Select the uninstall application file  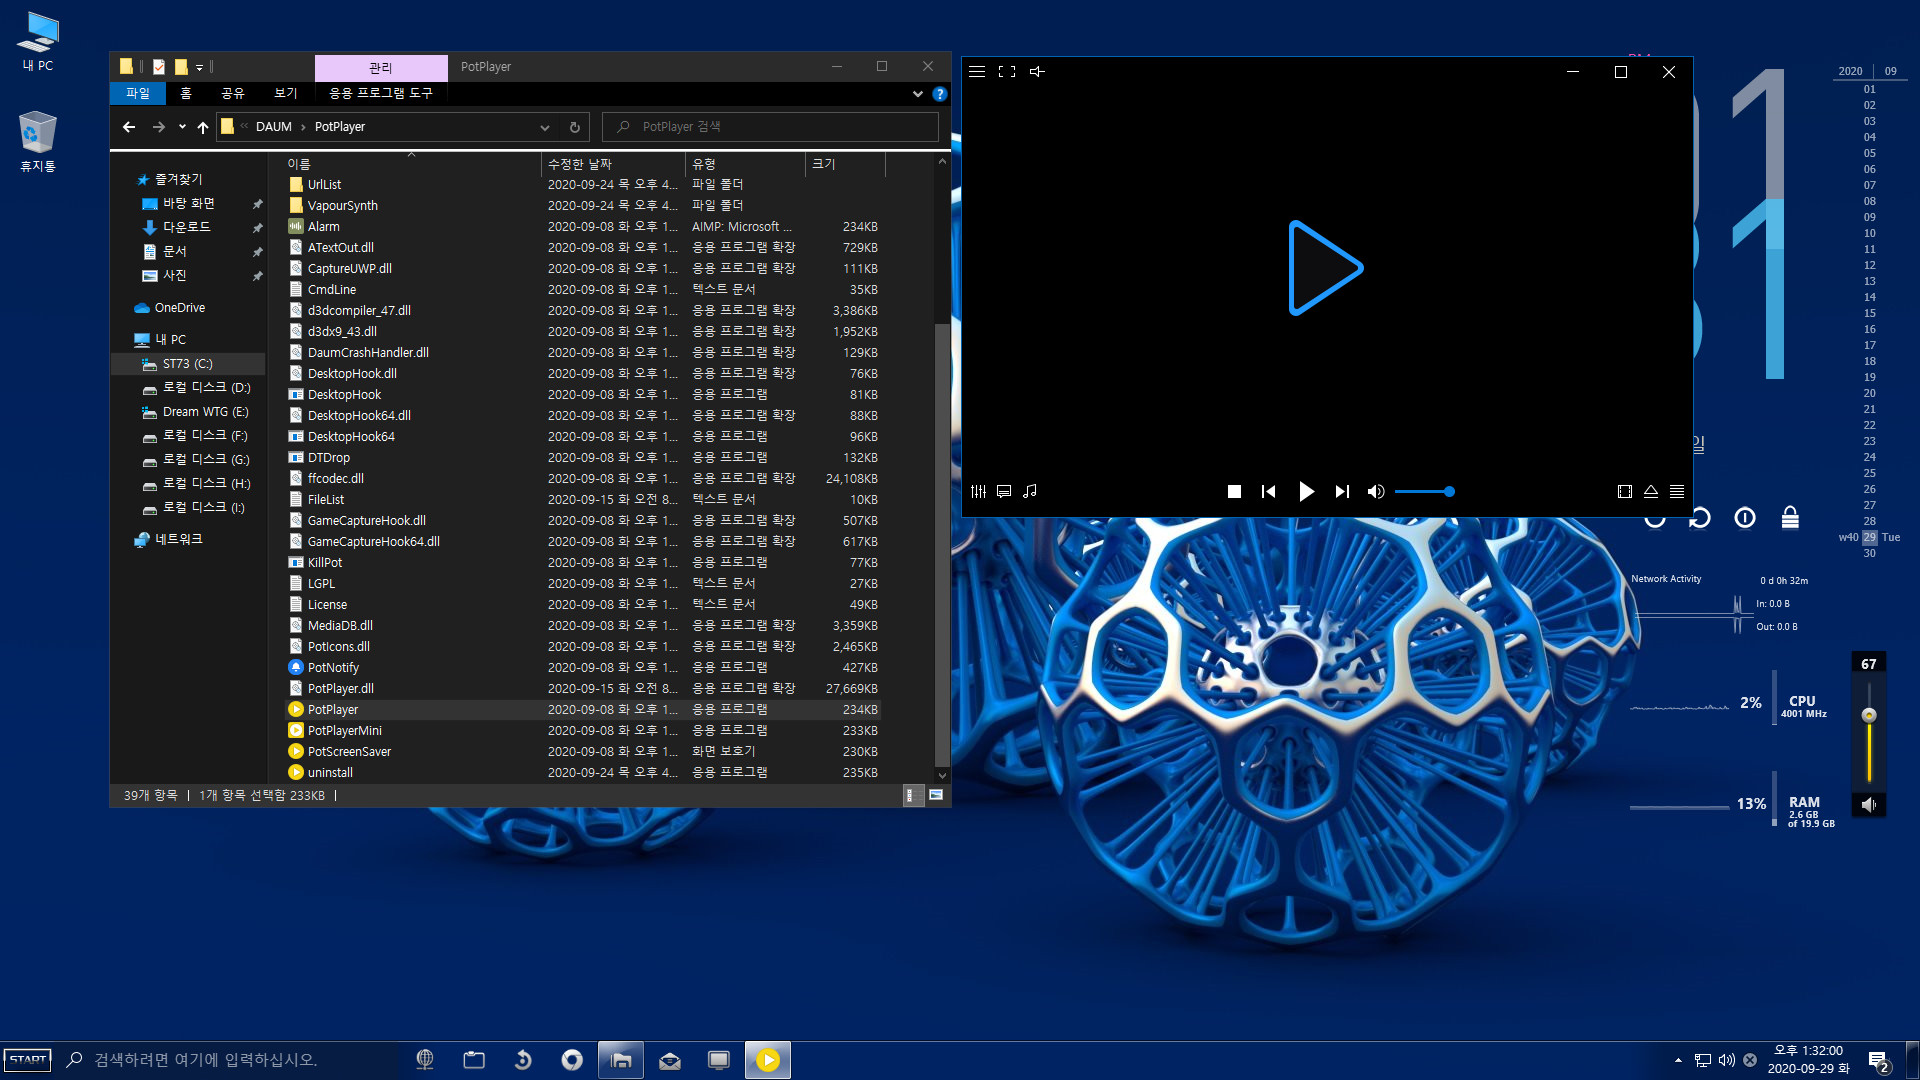pyautogui.click(x=584, y=773)
